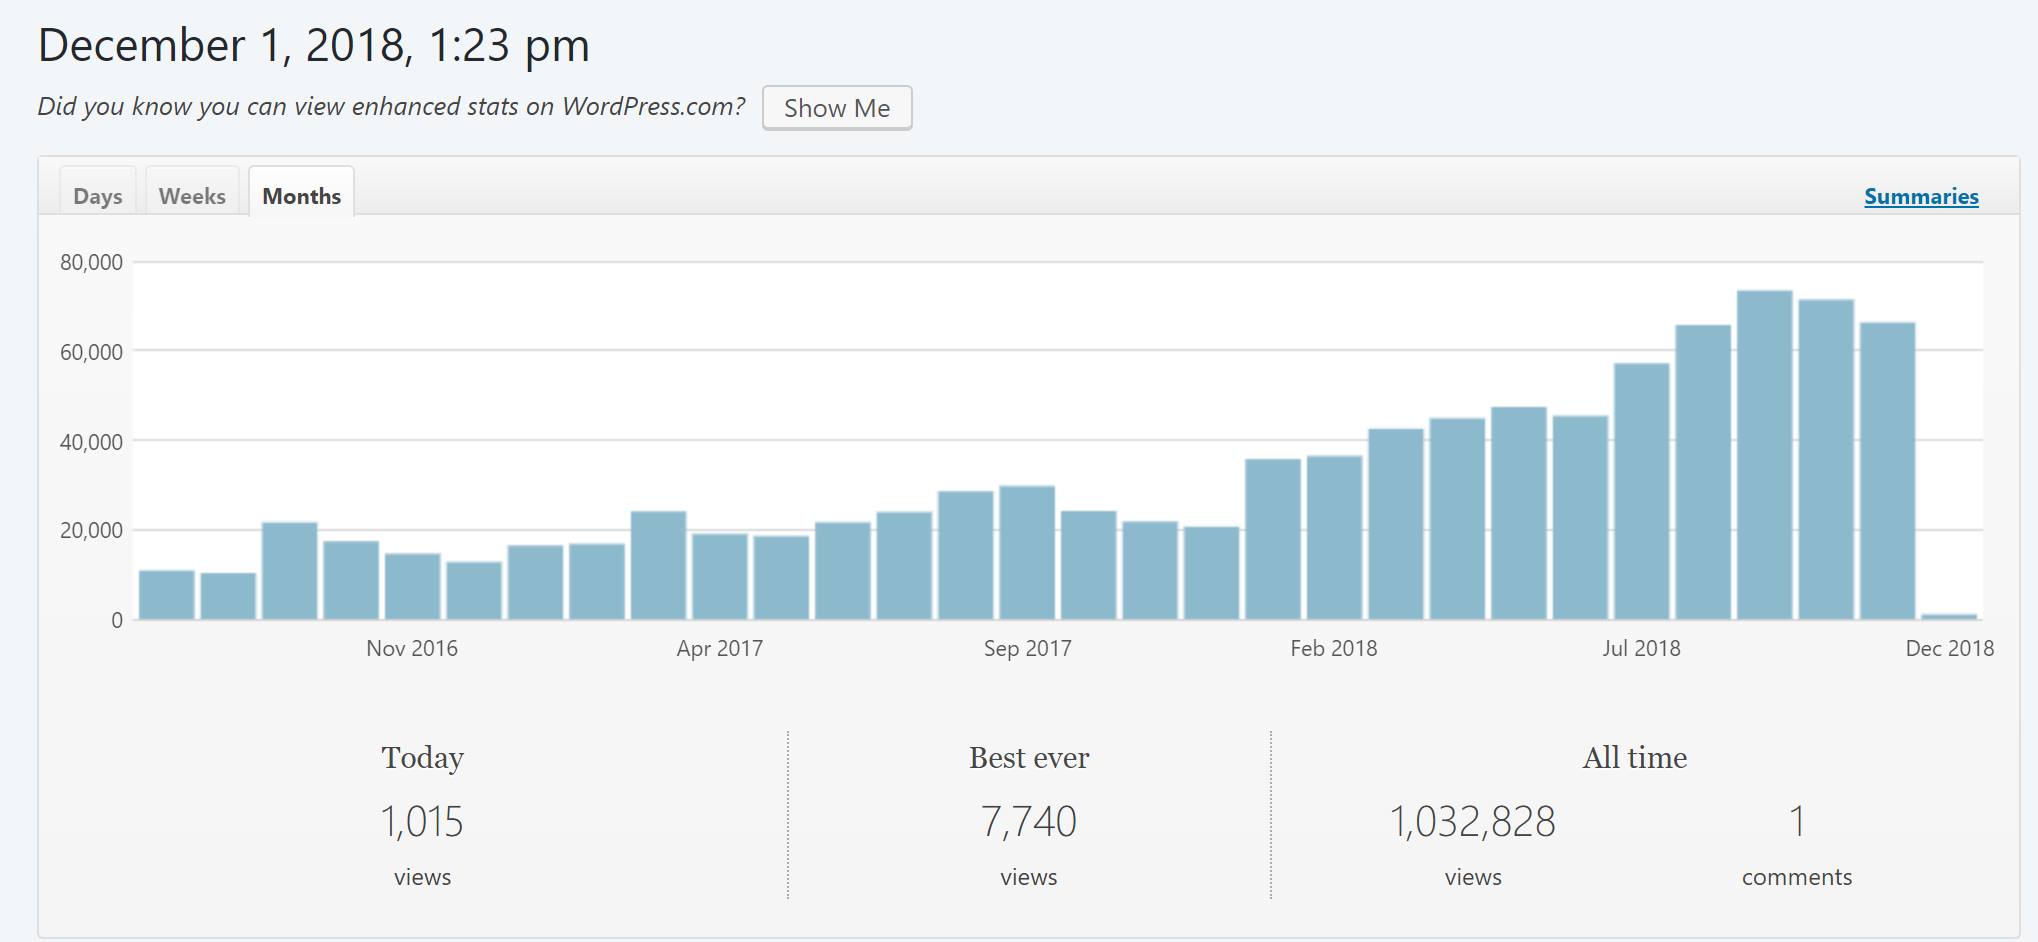Click the Today views count 1,015

click(422, 822)
